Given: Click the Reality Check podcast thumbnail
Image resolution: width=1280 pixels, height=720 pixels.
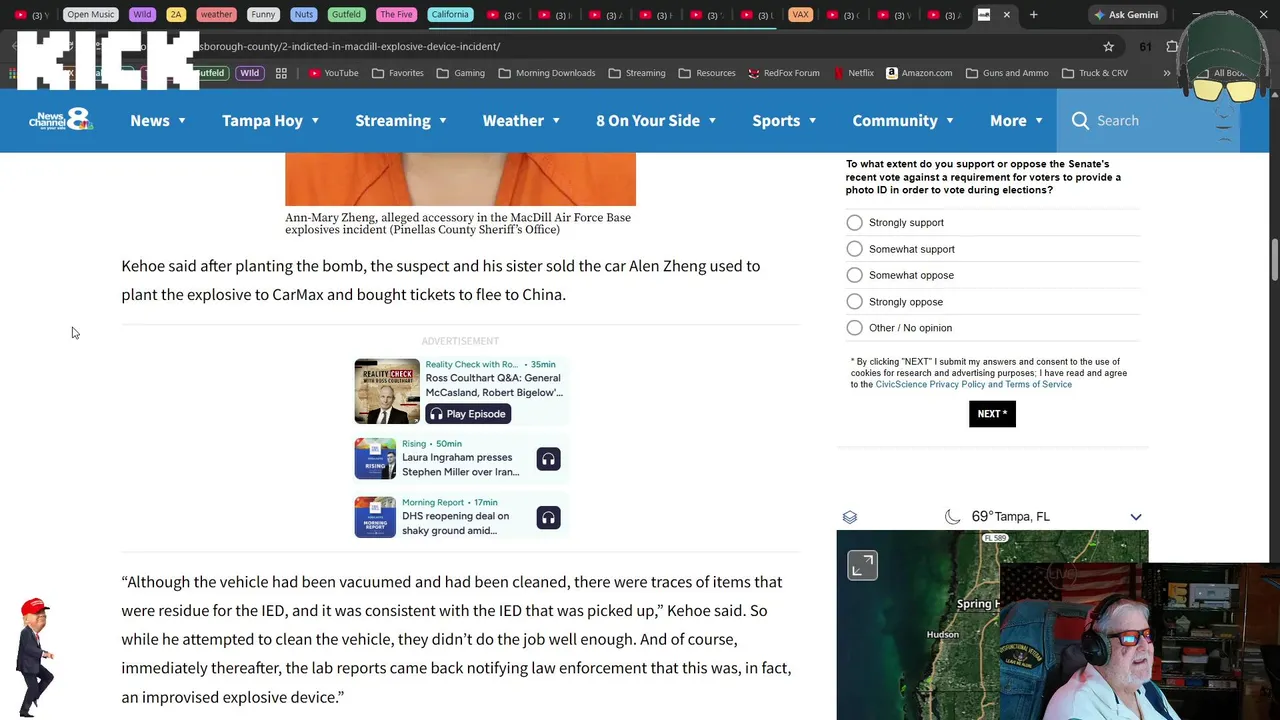Looking at the screenshot, I should (387, 391).
